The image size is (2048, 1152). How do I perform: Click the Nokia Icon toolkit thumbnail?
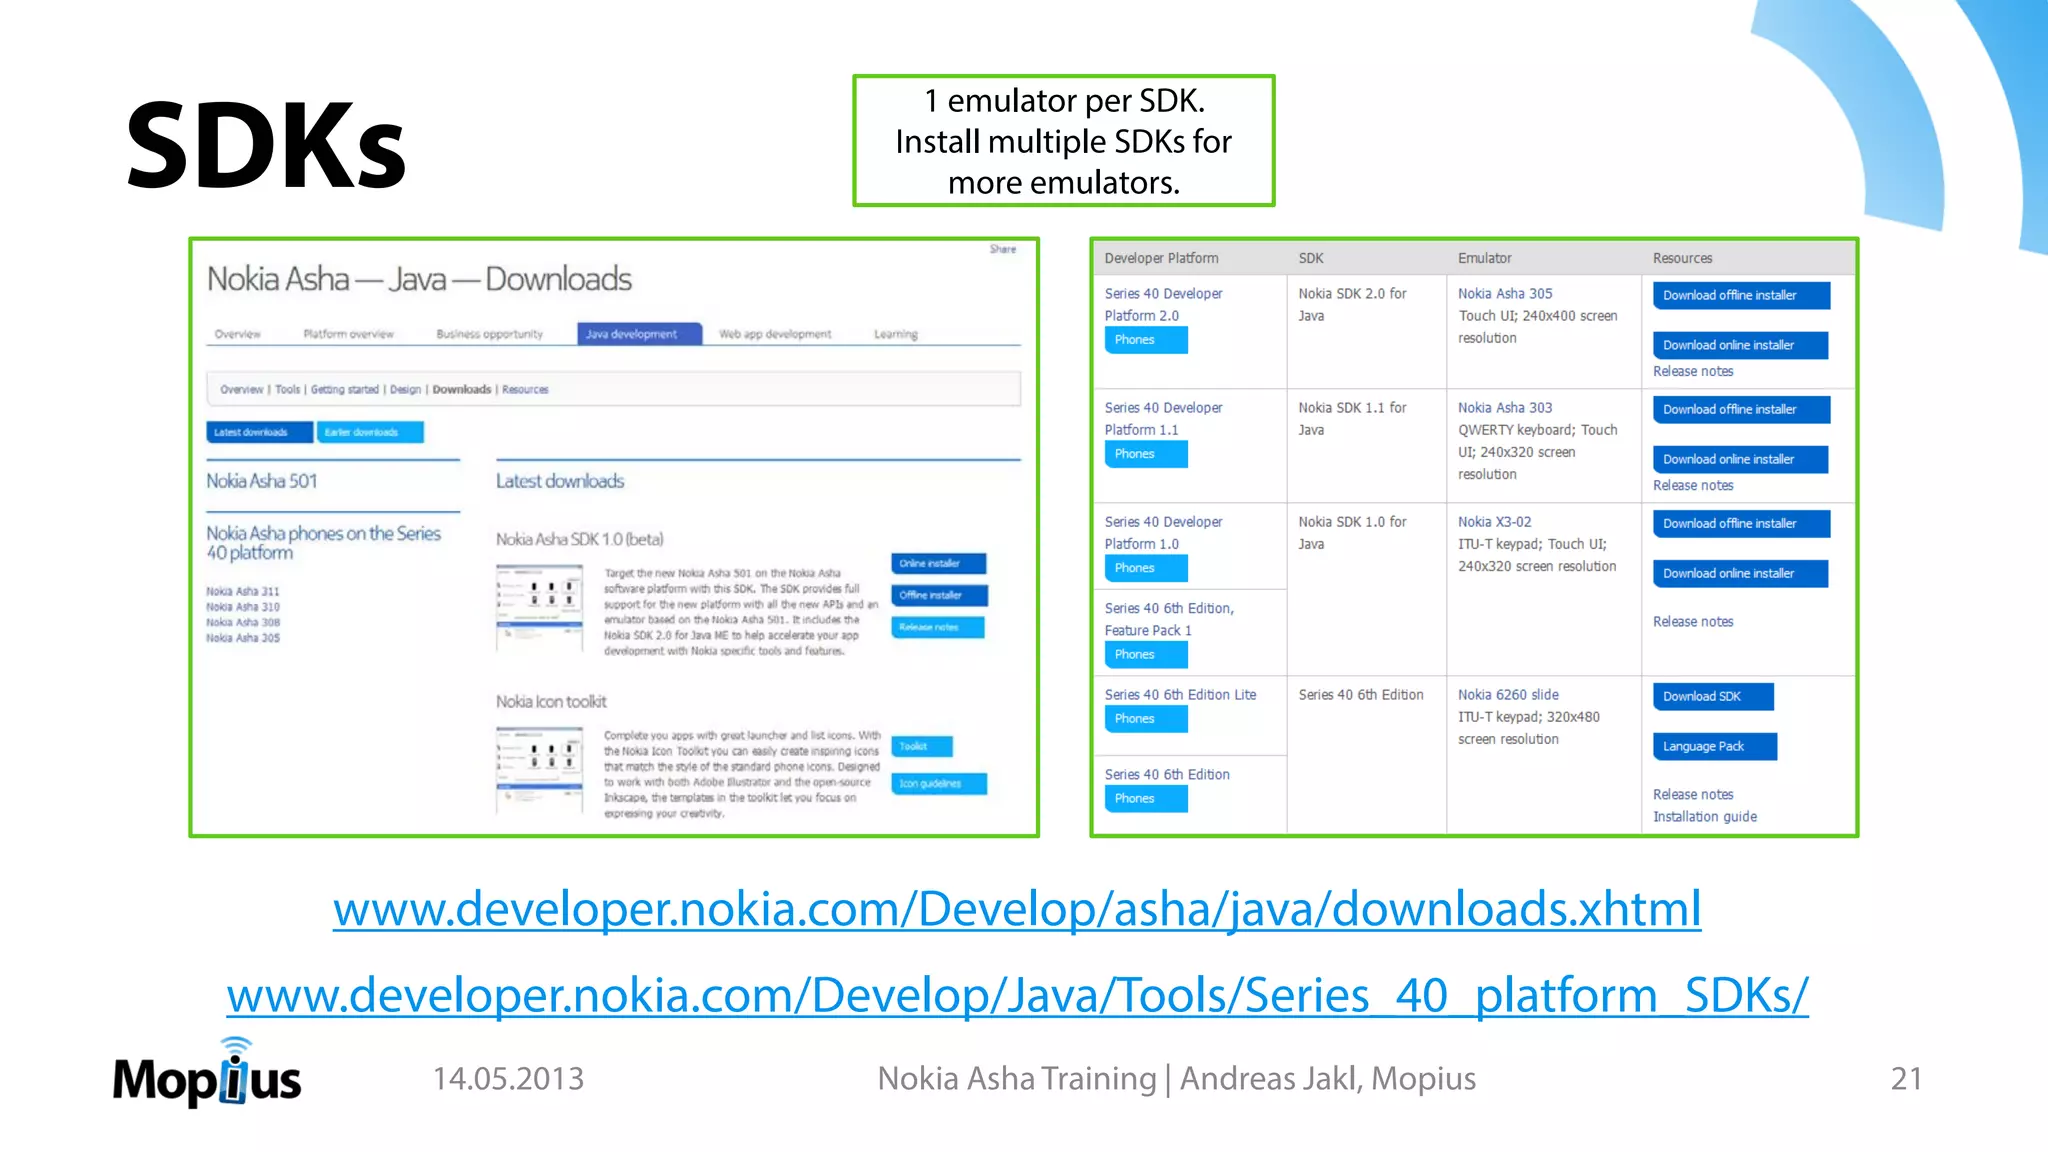click(x=540, y=770)
